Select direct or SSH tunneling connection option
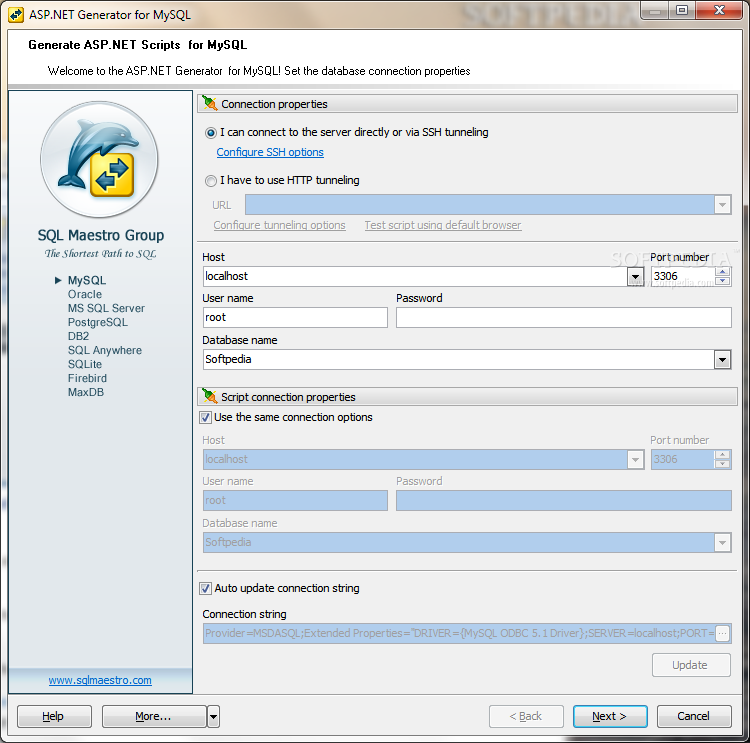The height and width of the screenshot is (743, 750). (210, 133)
